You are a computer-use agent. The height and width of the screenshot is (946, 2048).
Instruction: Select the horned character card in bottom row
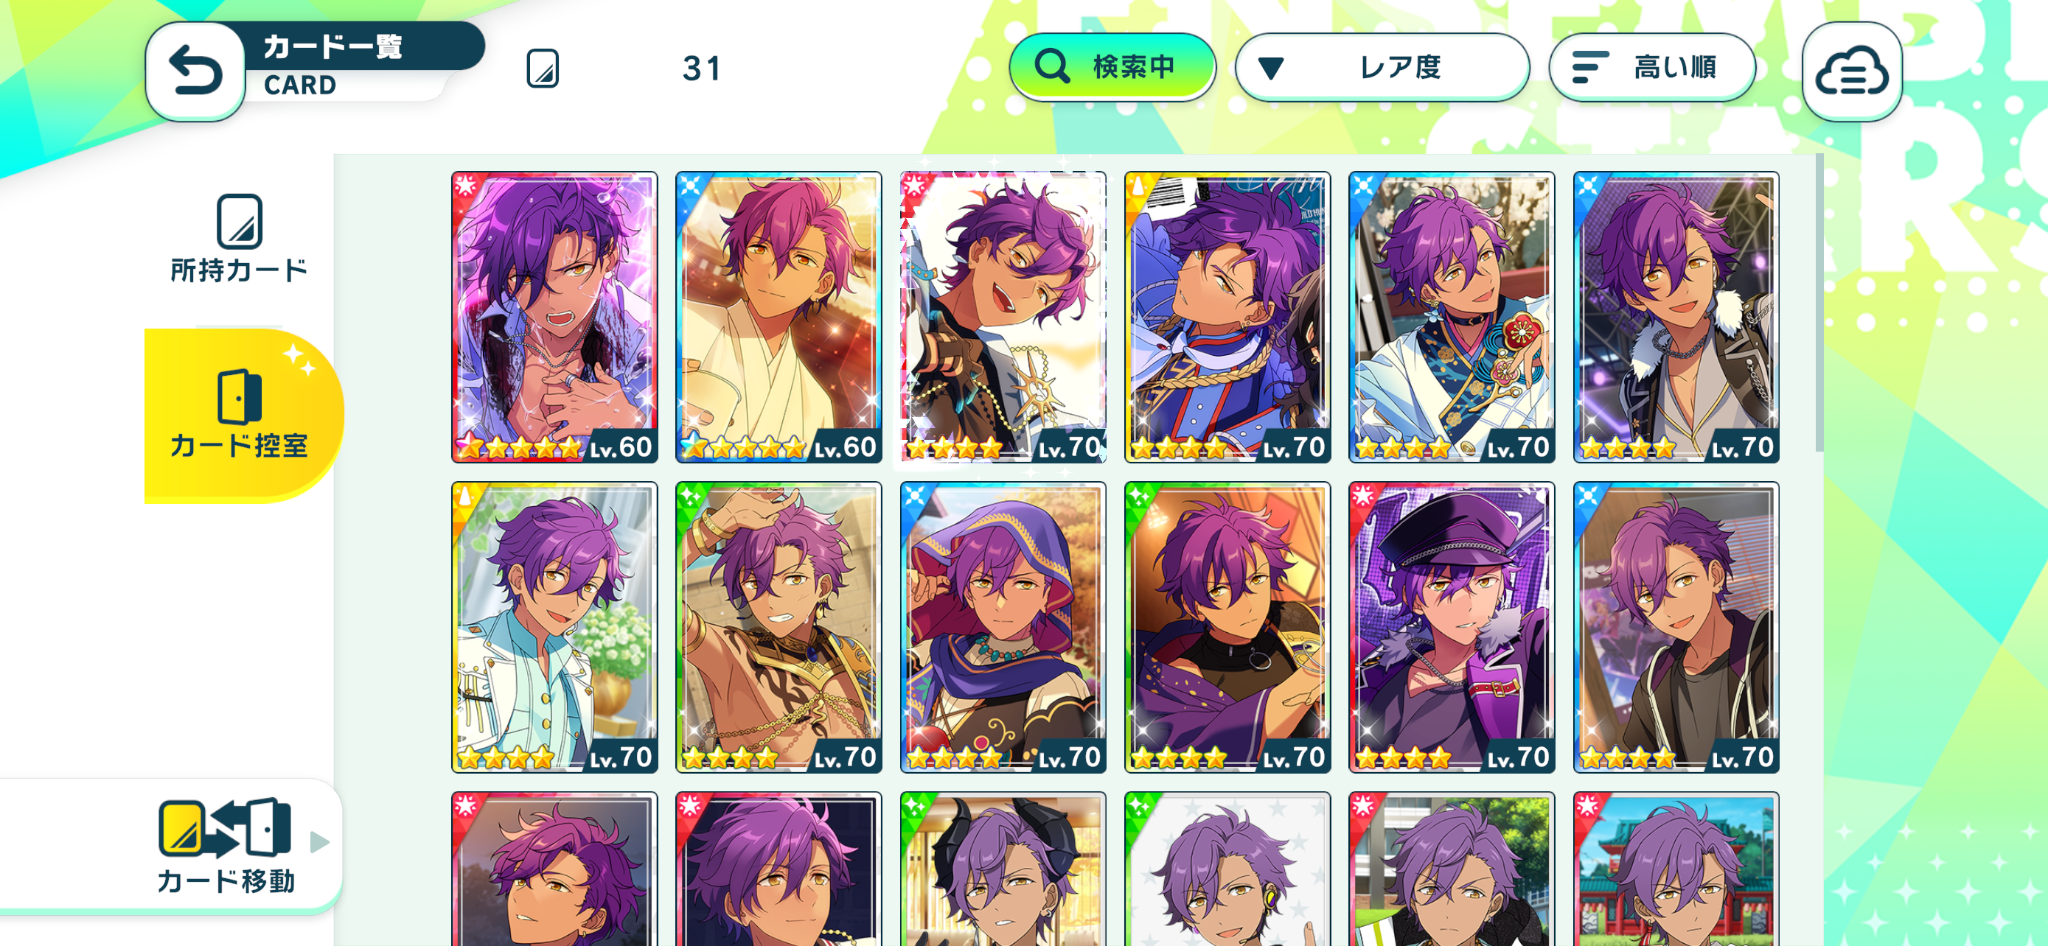point(1003,869)
